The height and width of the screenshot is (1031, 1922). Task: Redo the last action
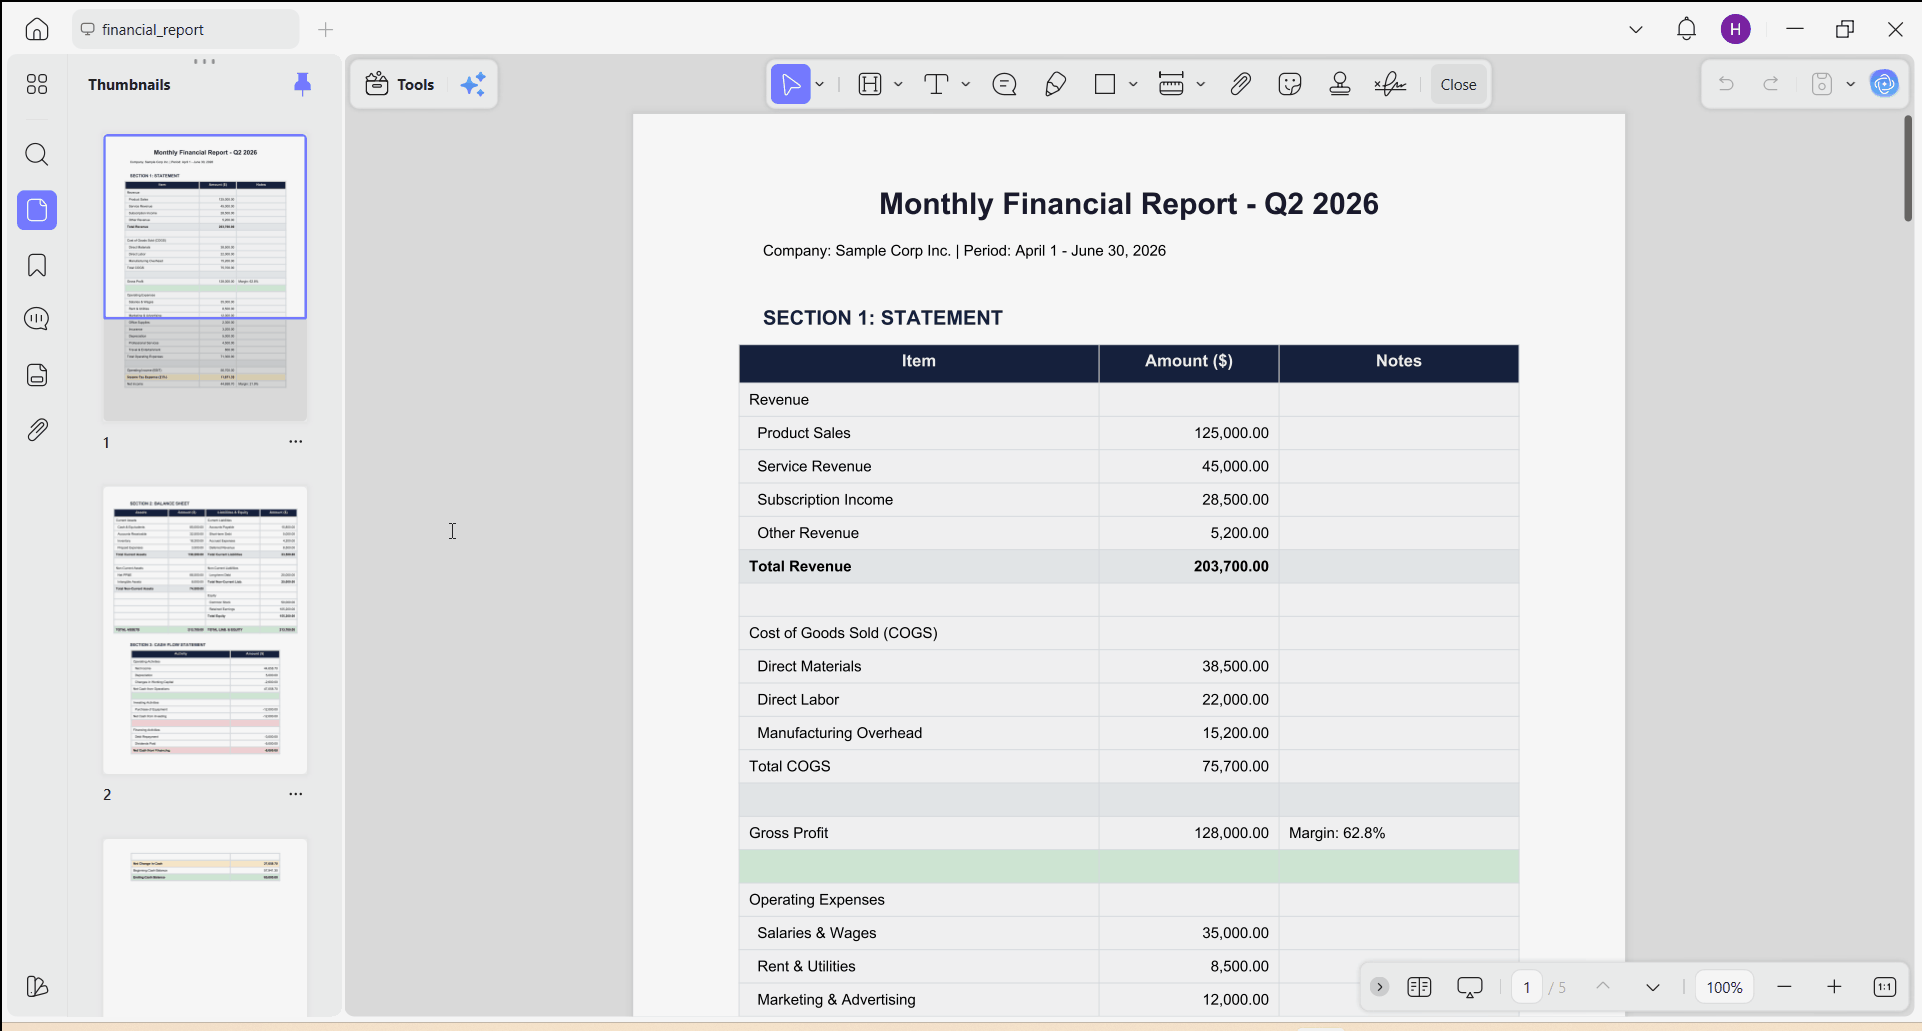tap(1771, 84)
